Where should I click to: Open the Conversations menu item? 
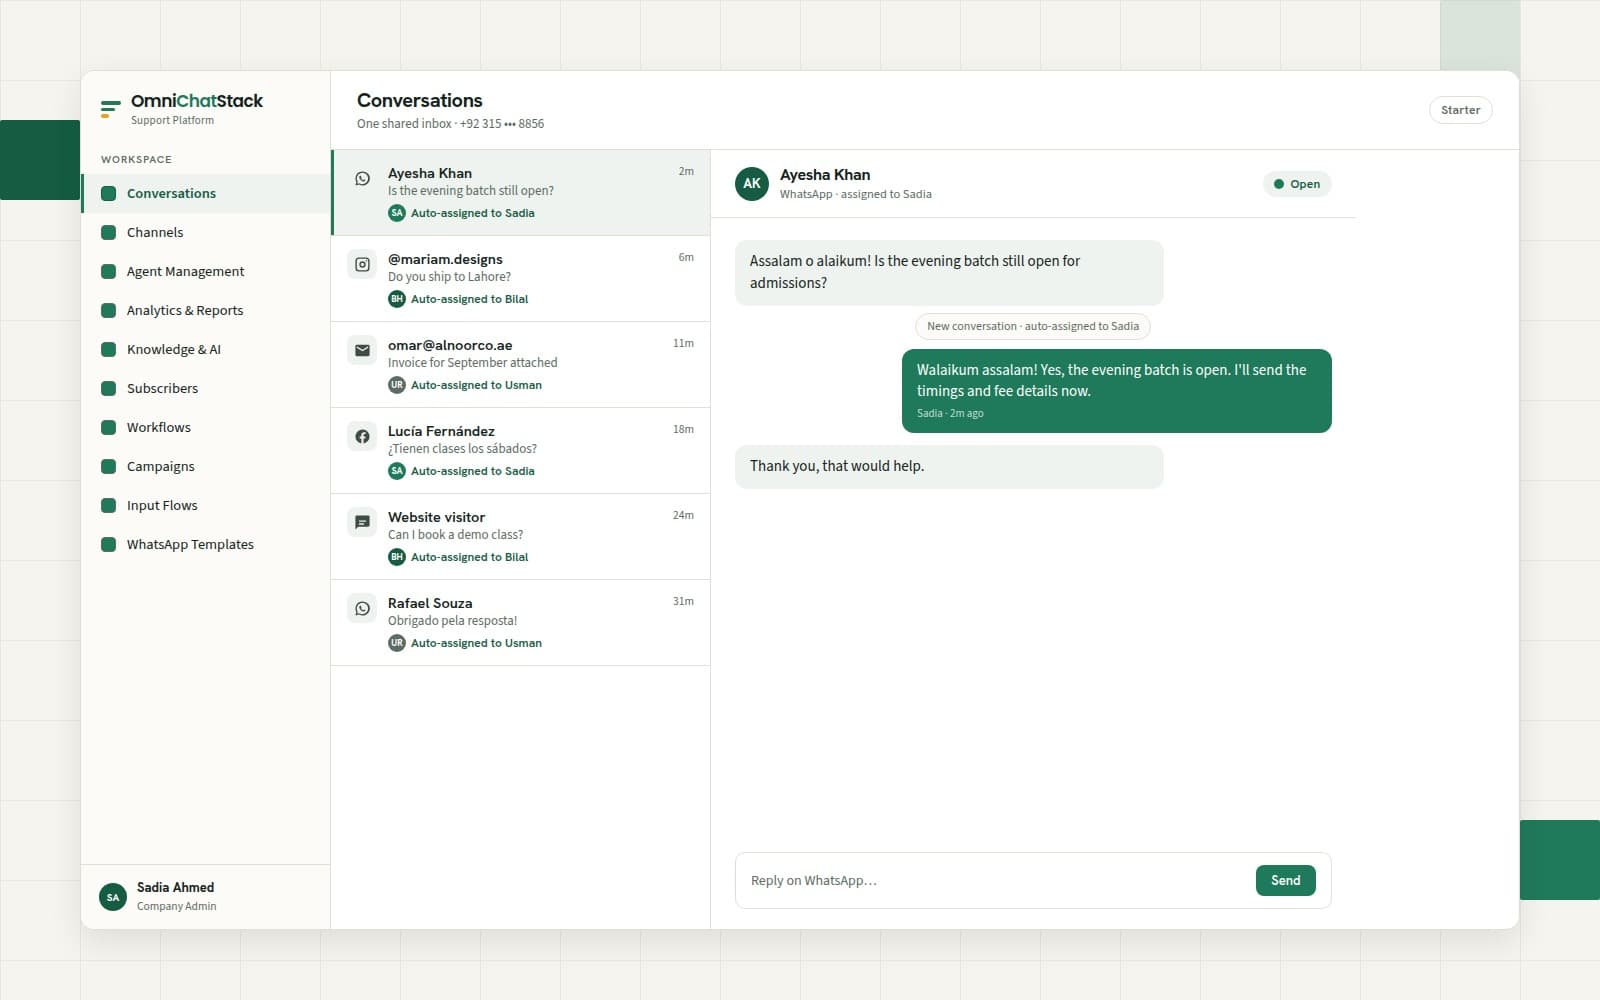click(x=206, y=193)
